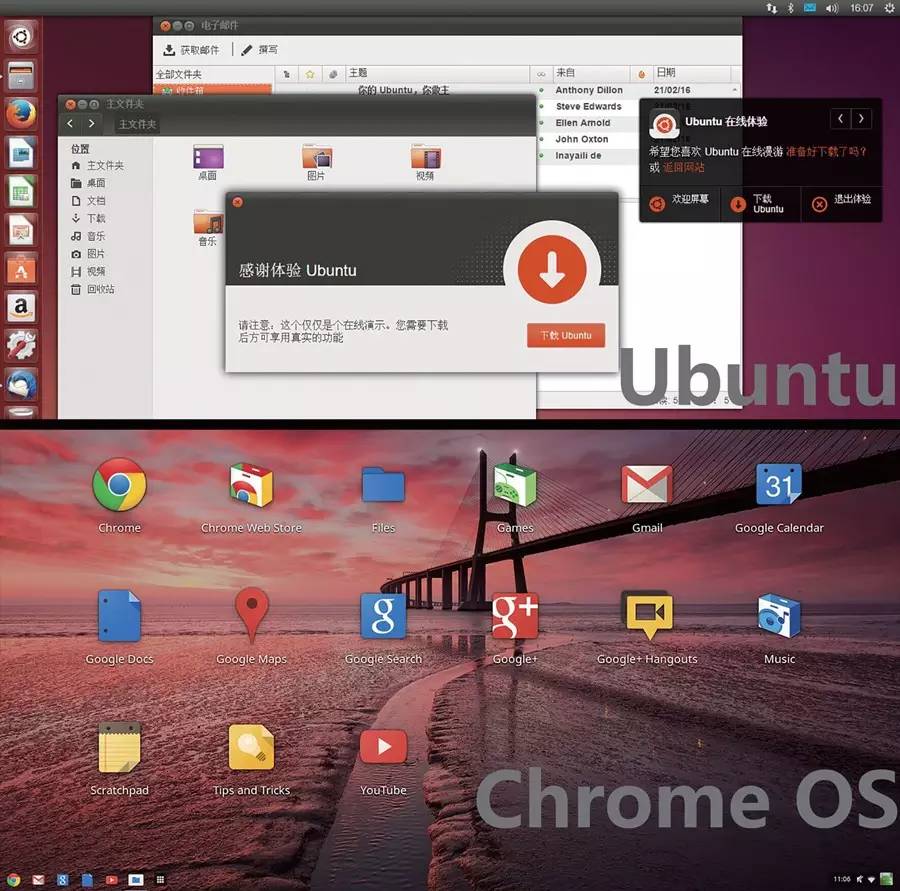The image size is (900, 891).
Task: Select John Oxton's email in the message list
Action: [590, 139]
